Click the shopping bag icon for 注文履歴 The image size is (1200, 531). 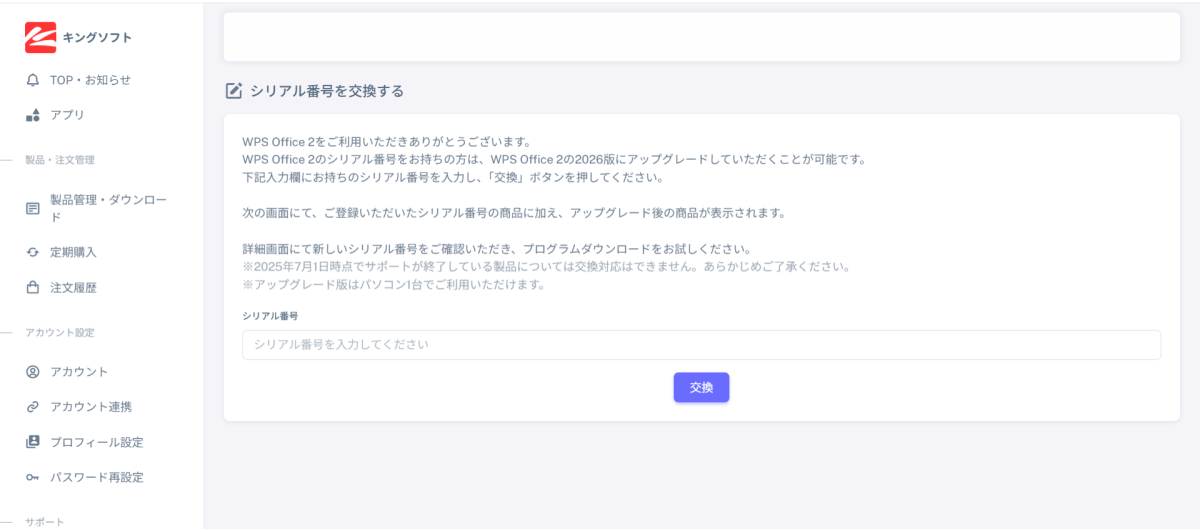[33, 287]
